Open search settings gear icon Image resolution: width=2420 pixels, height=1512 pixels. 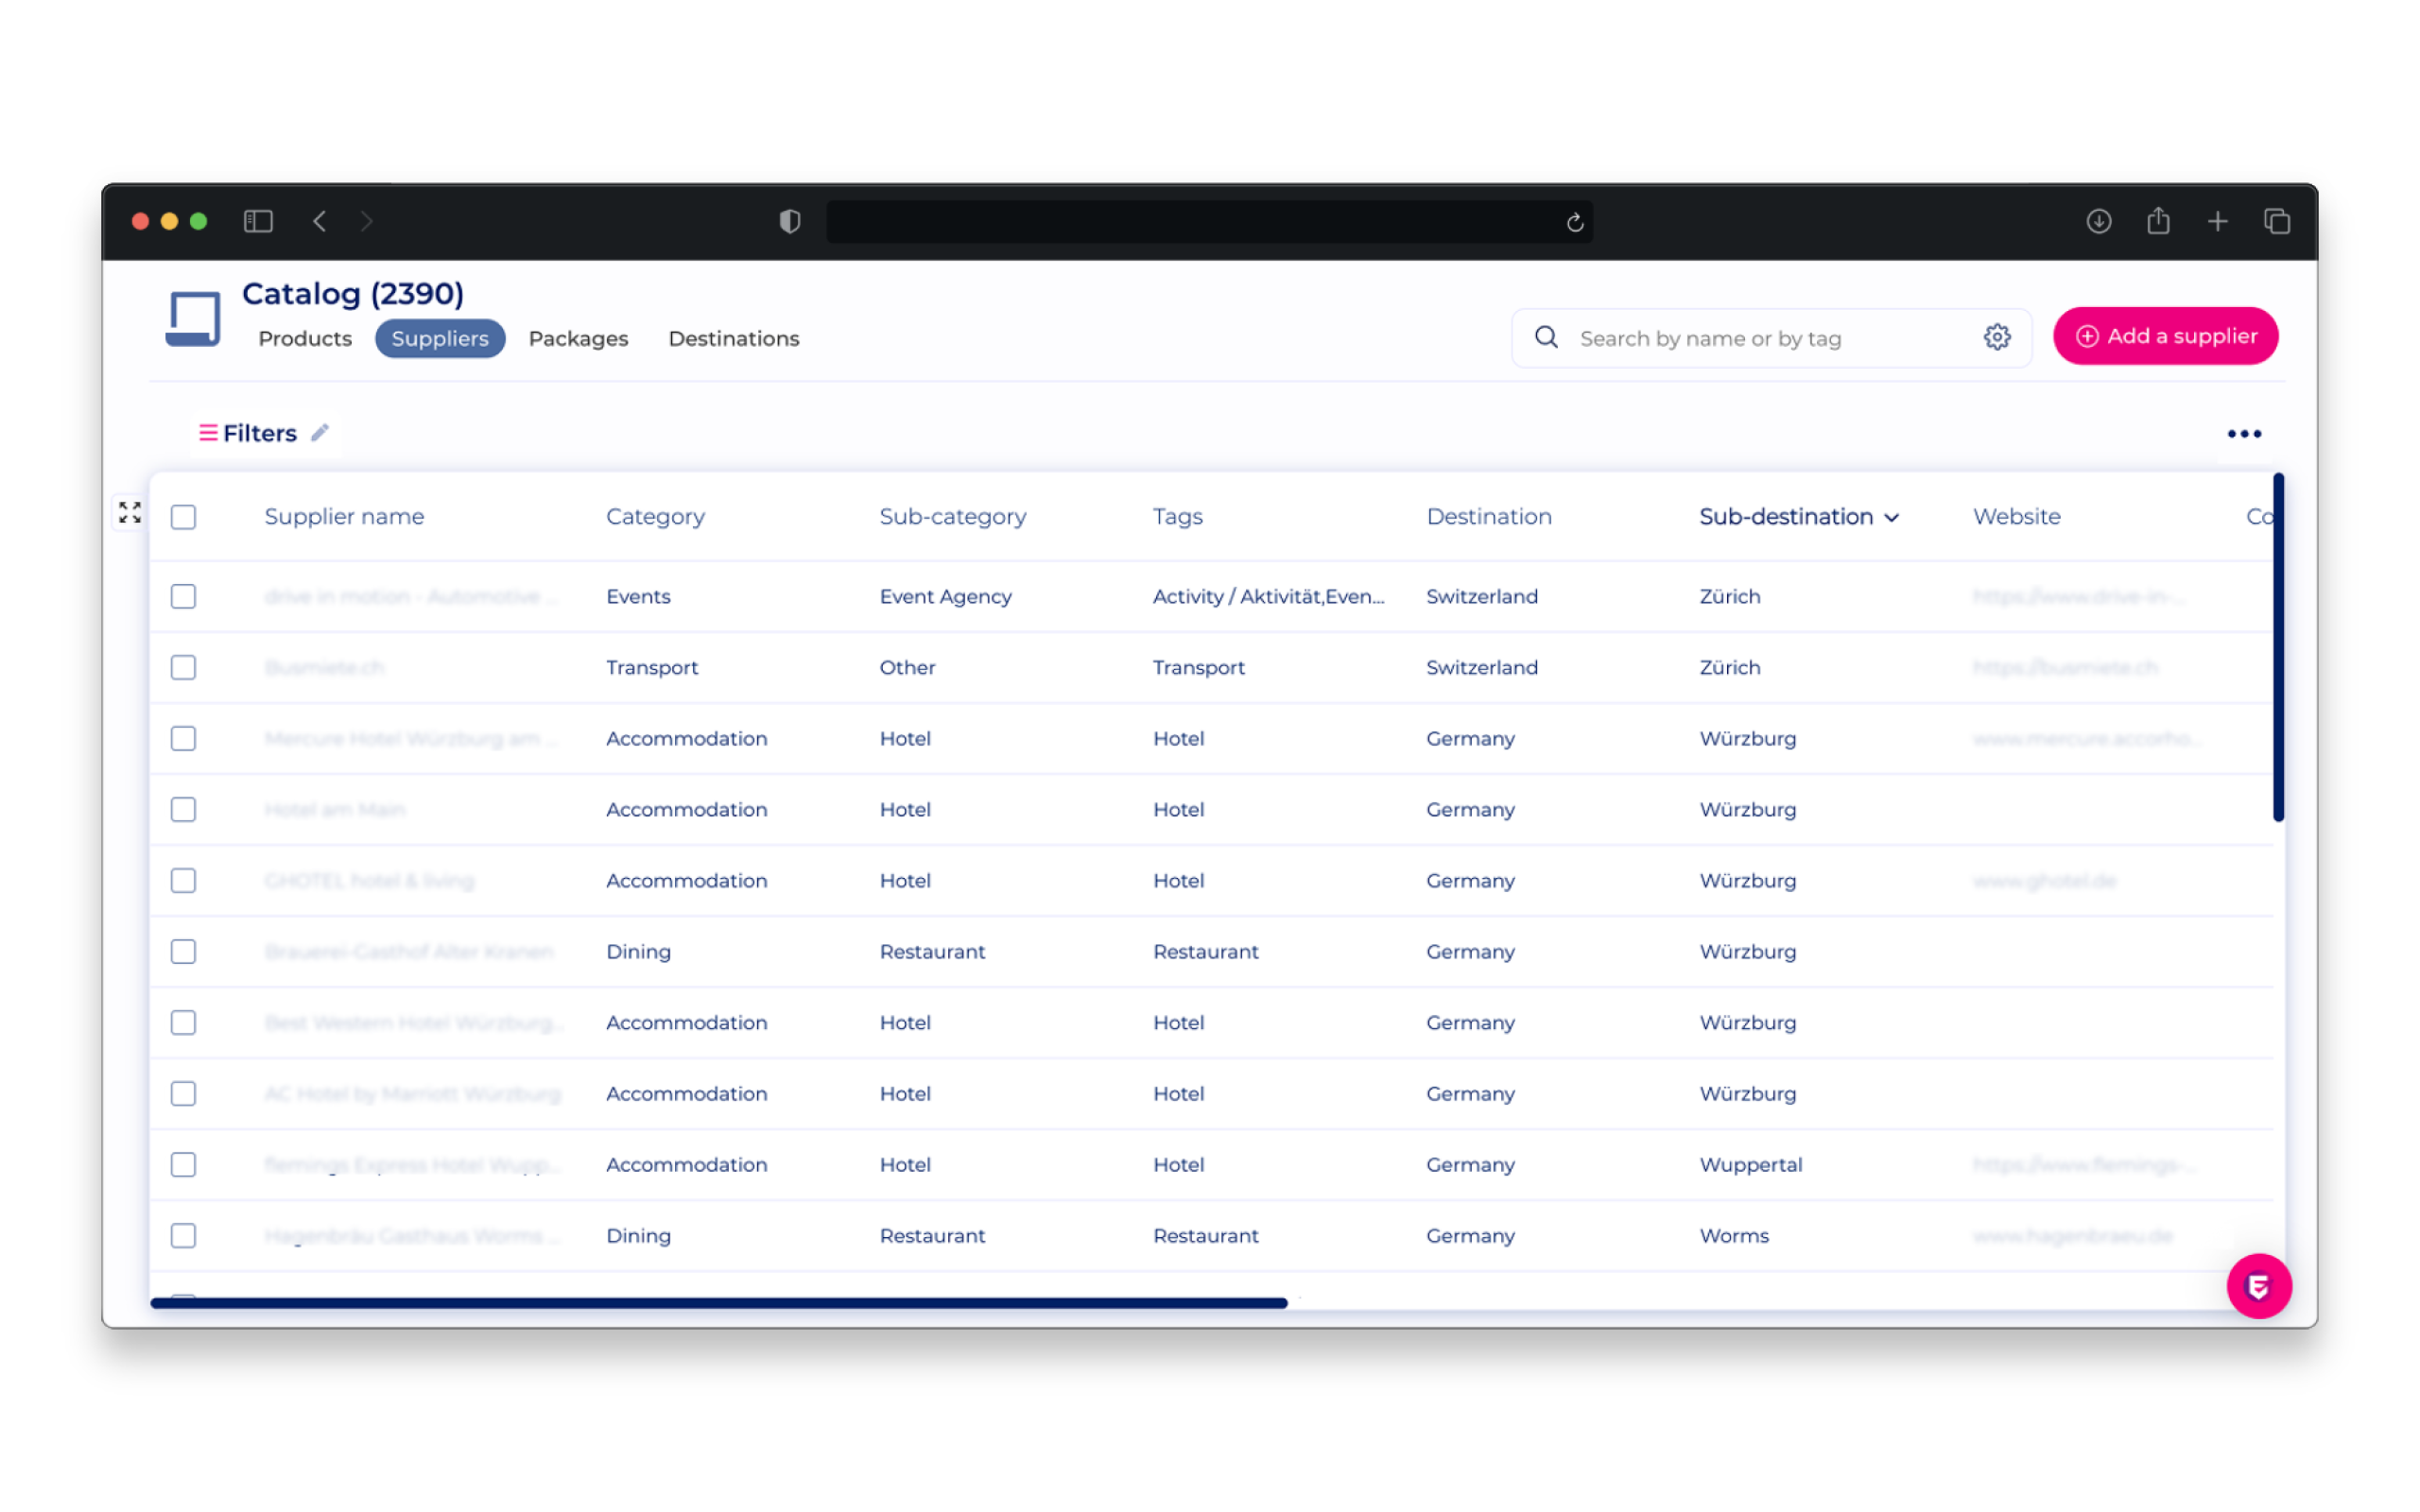pos(1997,337)
